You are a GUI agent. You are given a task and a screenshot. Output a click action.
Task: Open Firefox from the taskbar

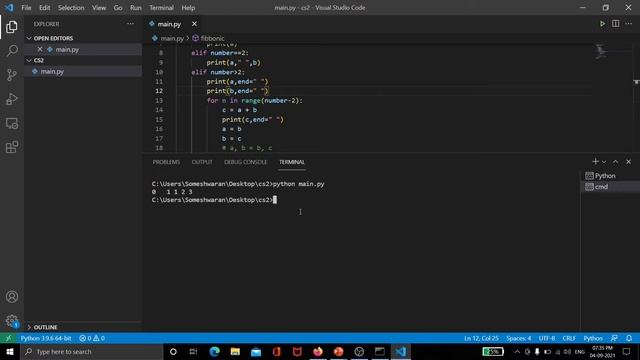click(x=318, y=351)
